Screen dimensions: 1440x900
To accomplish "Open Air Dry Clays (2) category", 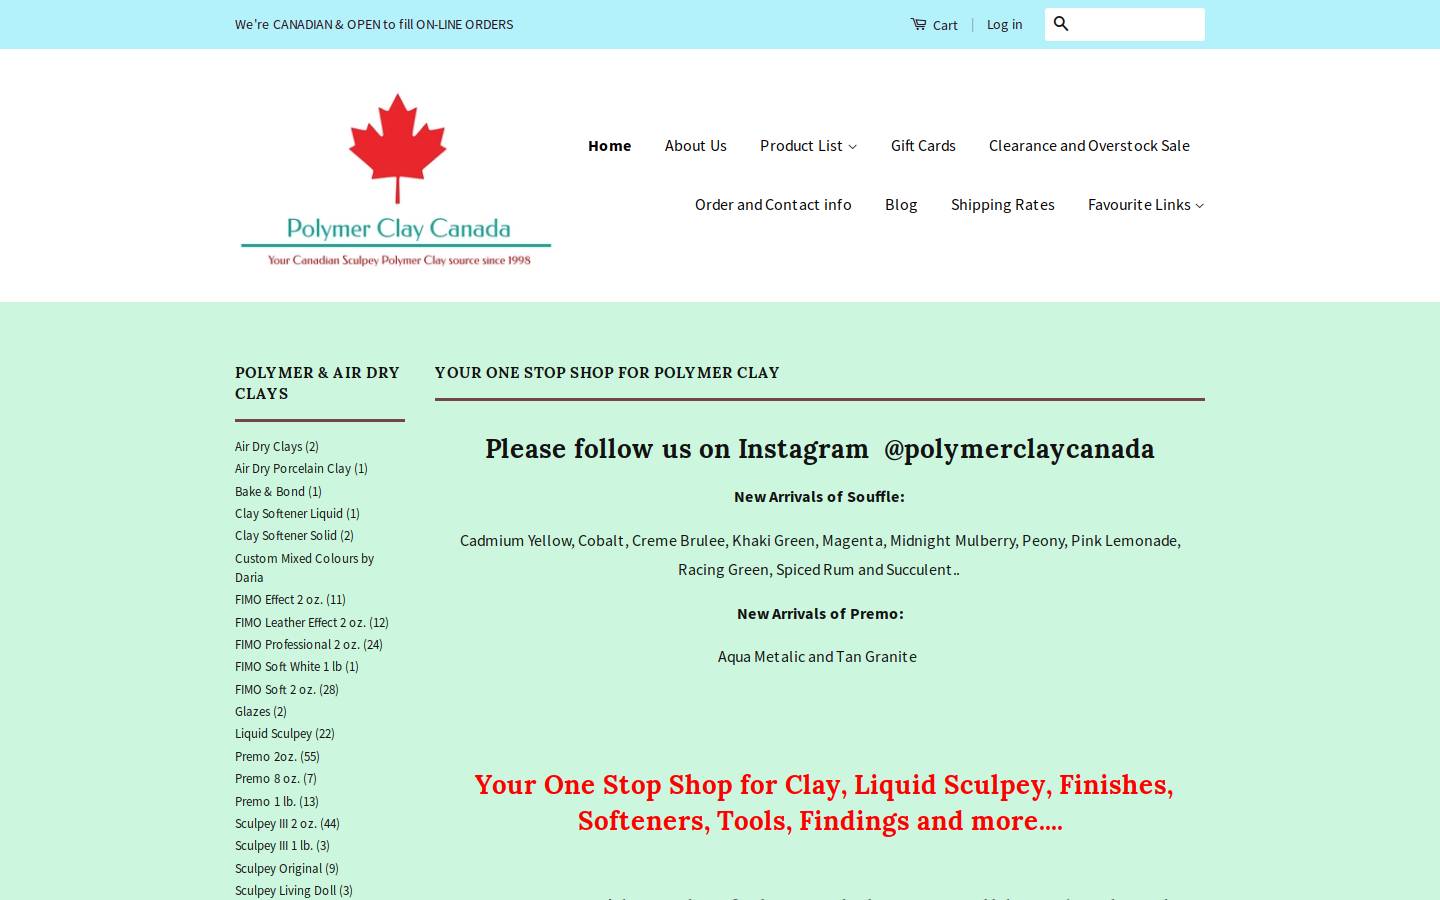I will [x=277, y=446].
